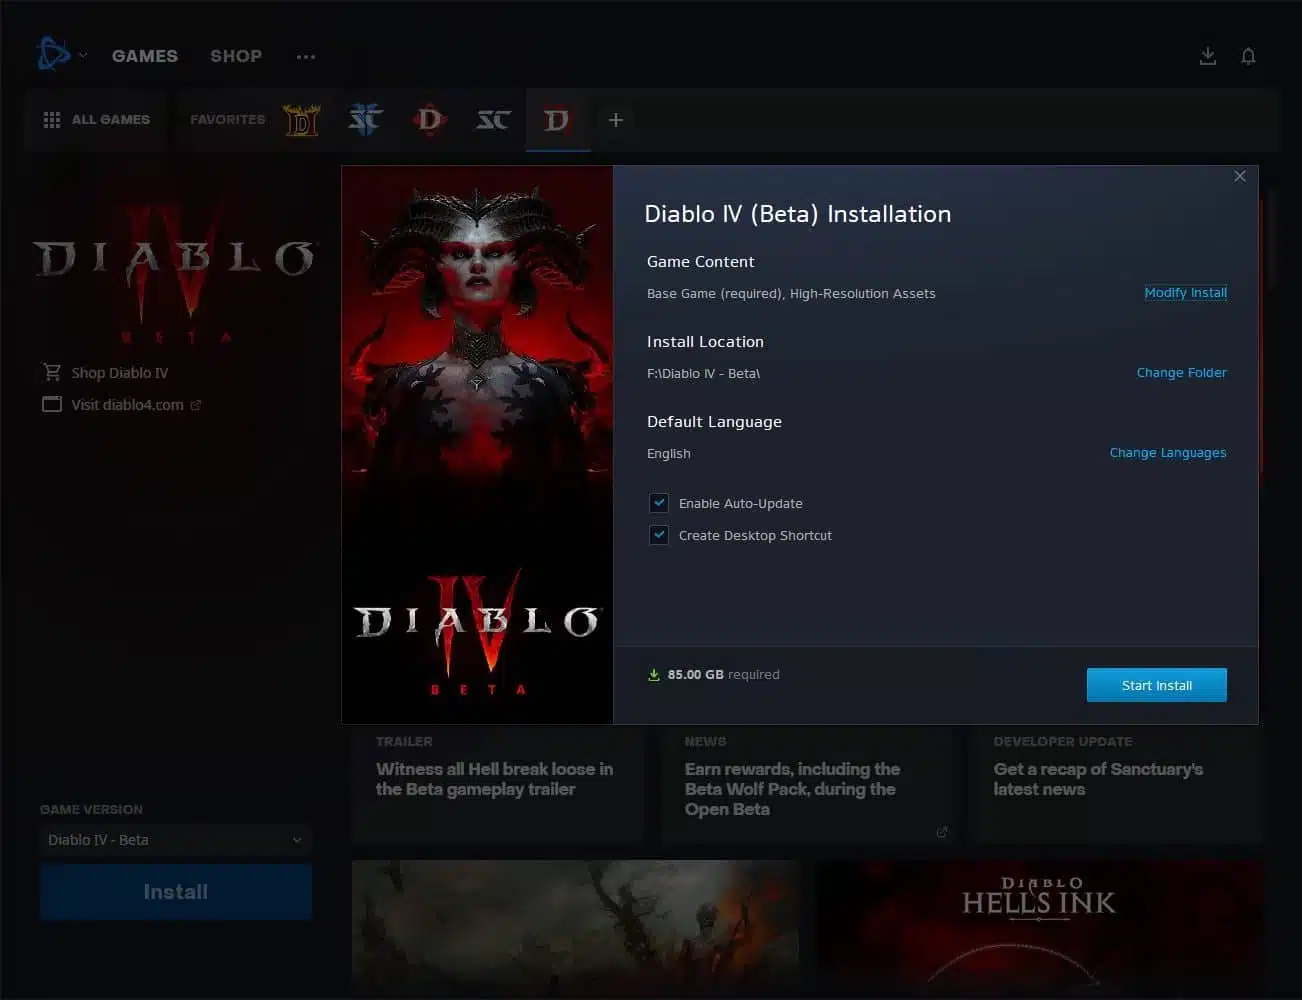Open the notifications bell
Viewport: 1302px width, 1000px height.
pos(1248,56)
